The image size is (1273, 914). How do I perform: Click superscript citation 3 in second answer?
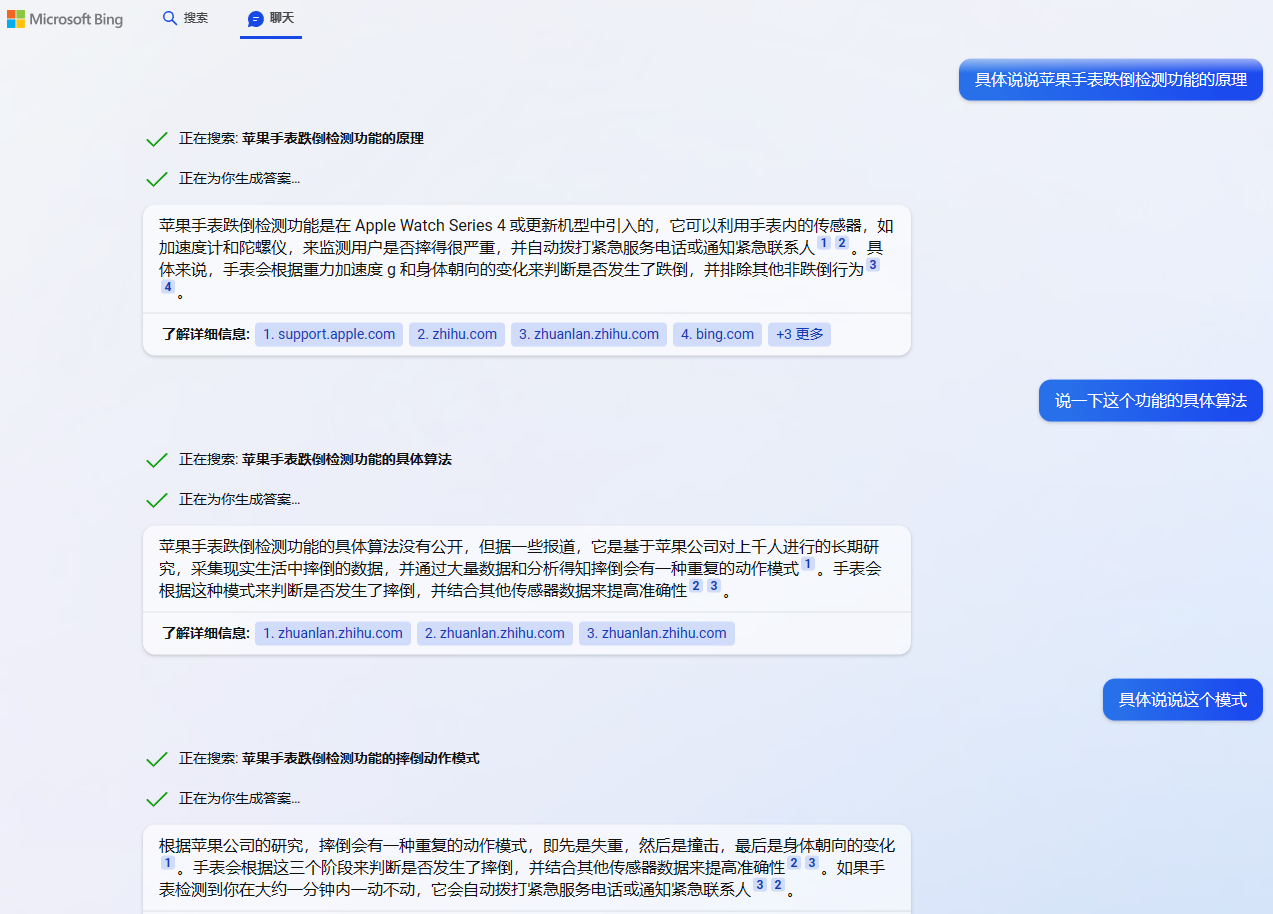(x=713, y=586)
